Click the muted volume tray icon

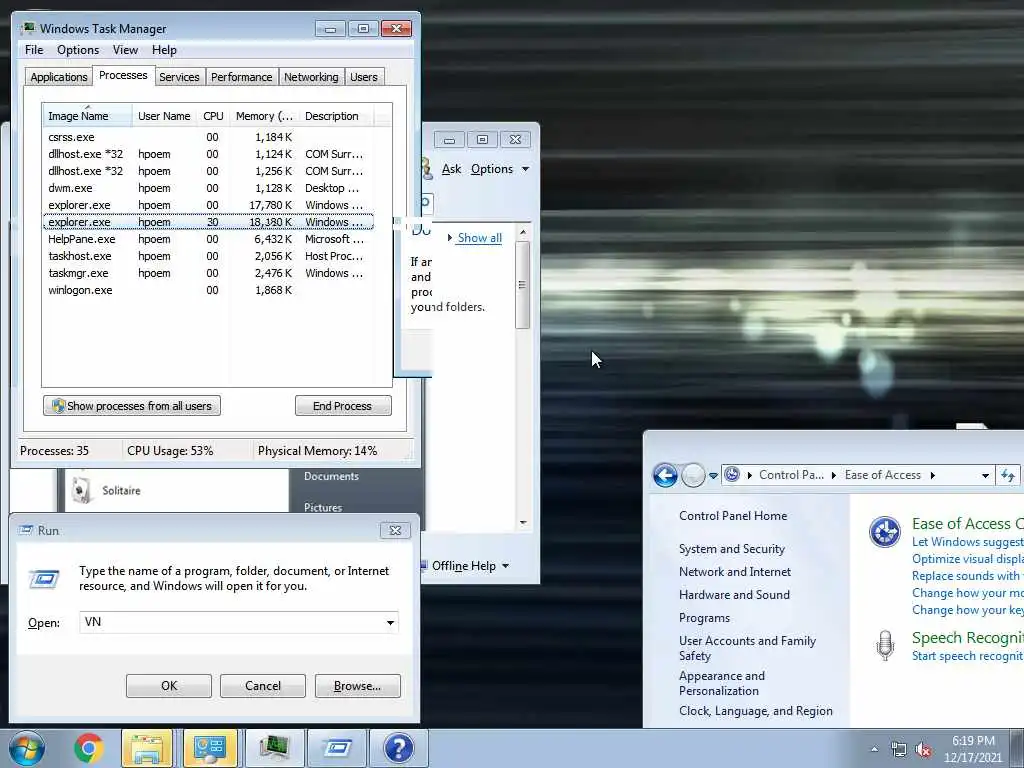(923, 750)
